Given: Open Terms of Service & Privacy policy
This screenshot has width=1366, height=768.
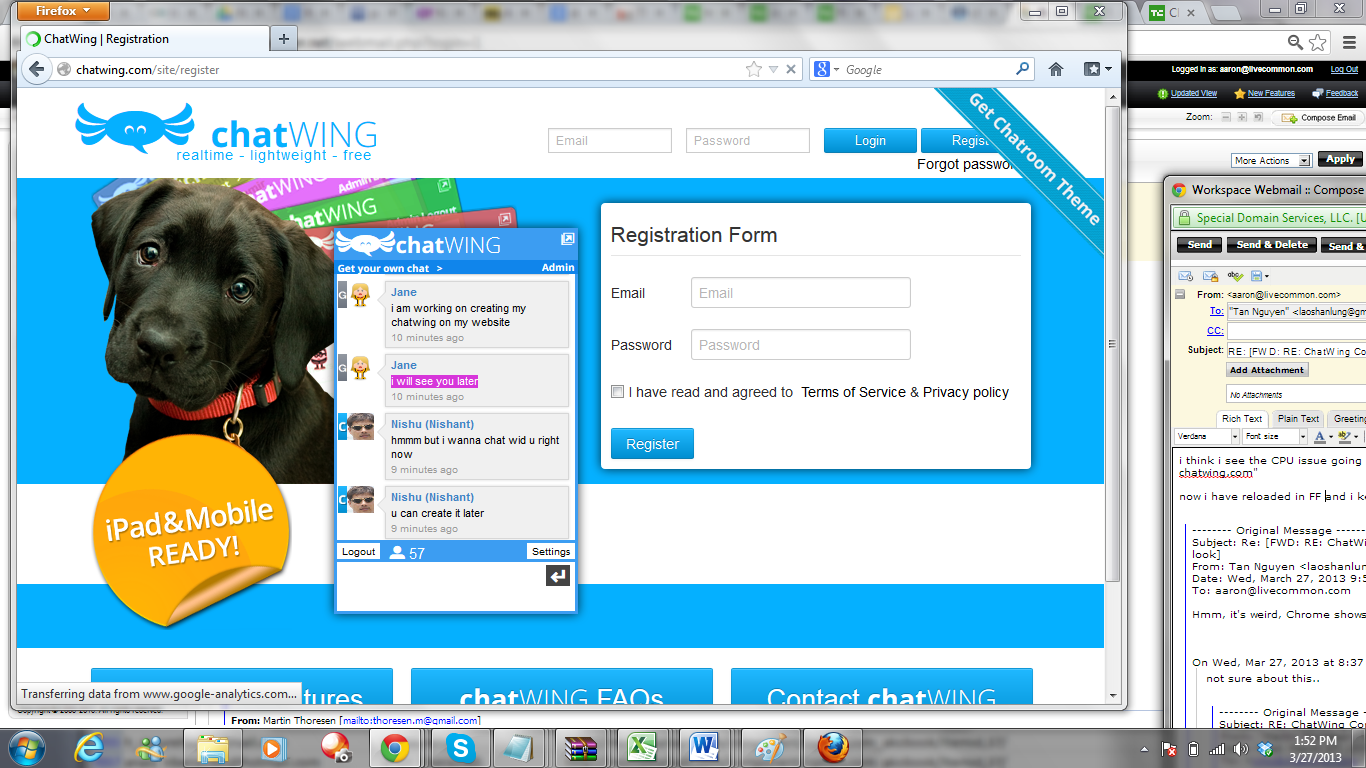Looking at the screenshot, I should click(905, 392).
